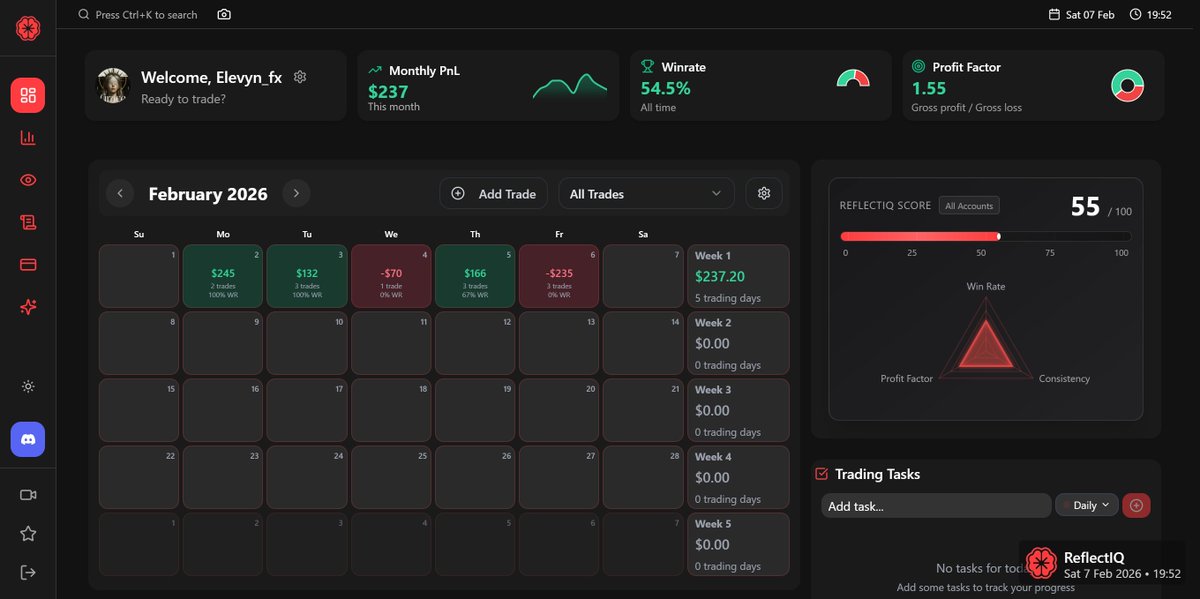Click the video camera sidebar icon
Screen dimensions: 1200x599
[28, 495]
